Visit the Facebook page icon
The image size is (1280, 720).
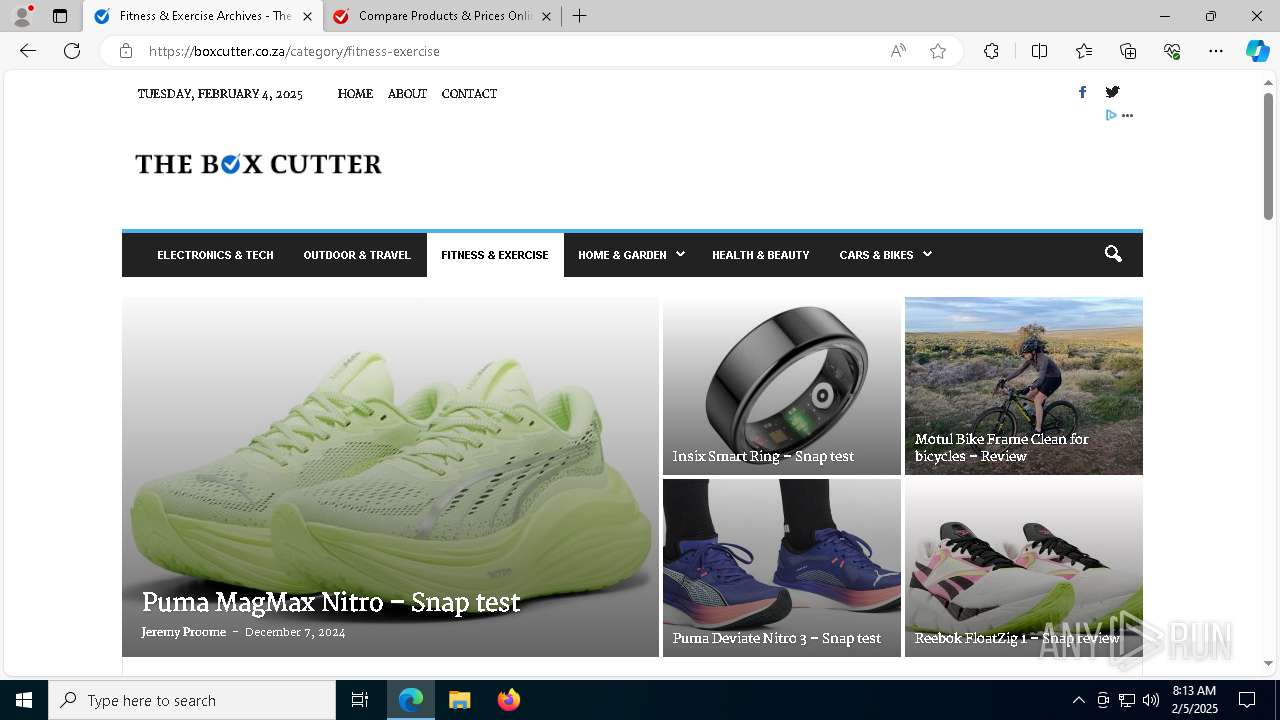(x=1082, y=92)
